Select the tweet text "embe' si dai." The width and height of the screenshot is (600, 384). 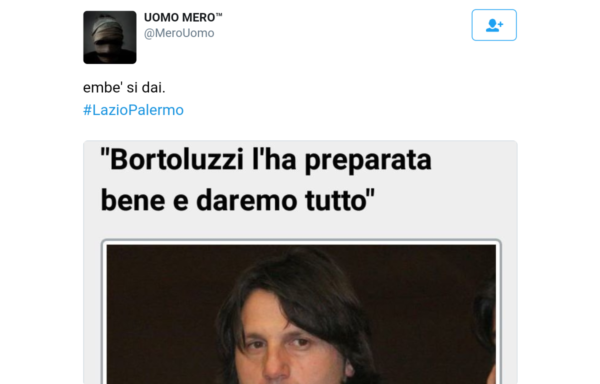124,88
